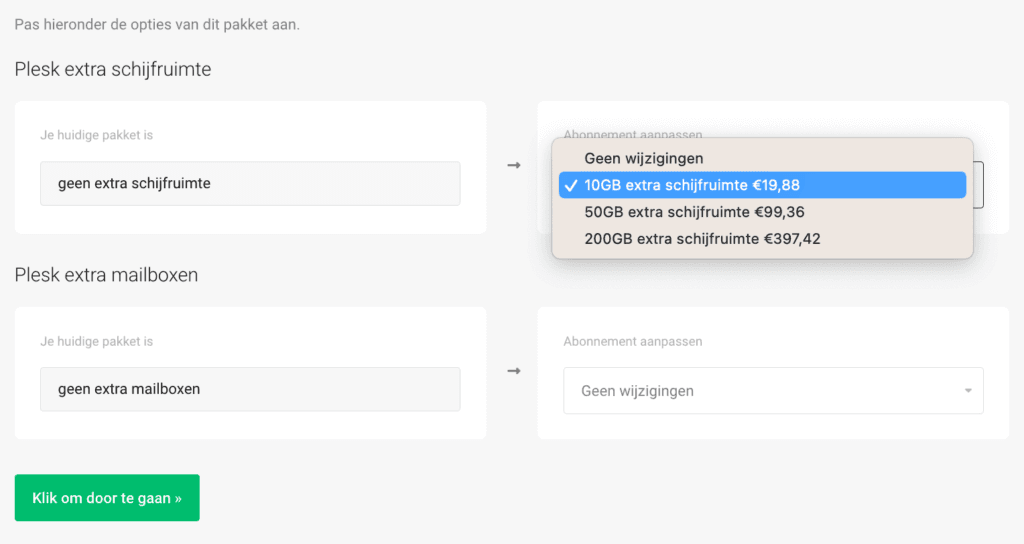Screen dimensions: 1024x544
Task: Open the mailboxen 'Geen wijzigingen' select box
Action: [760, 391]
